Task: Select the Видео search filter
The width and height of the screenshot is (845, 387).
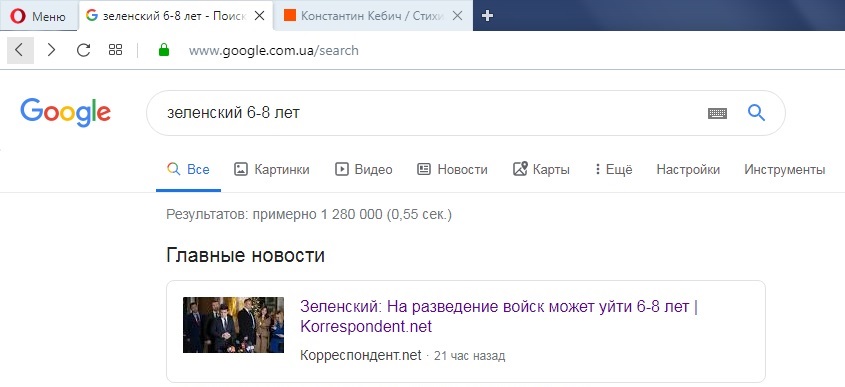Action: tap(363, 170)
